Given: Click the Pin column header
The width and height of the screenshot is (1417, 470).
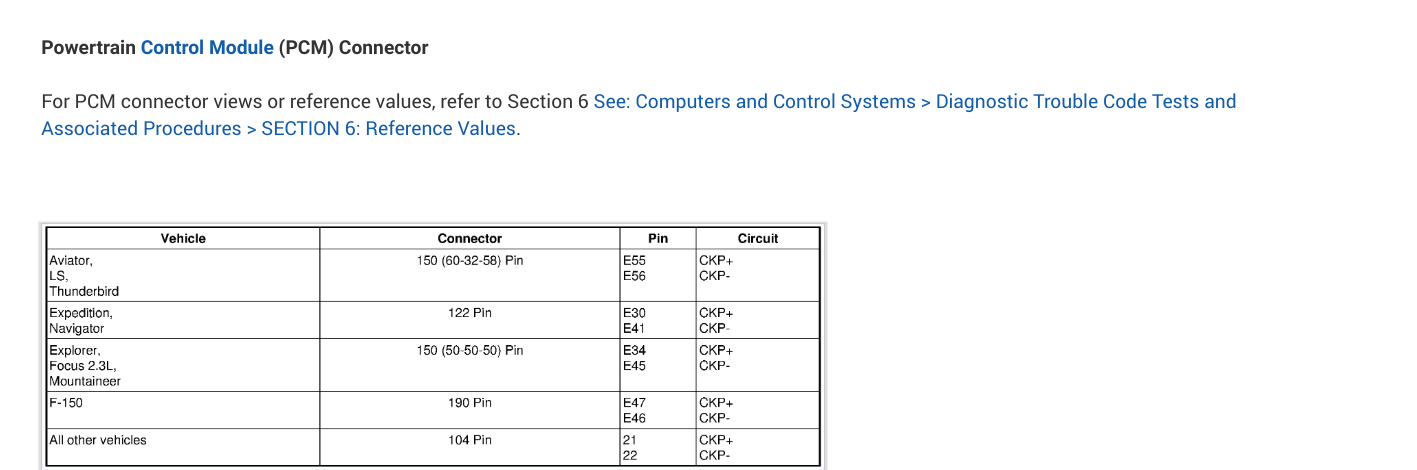Looking at the screenshot, I should (658, 238).
